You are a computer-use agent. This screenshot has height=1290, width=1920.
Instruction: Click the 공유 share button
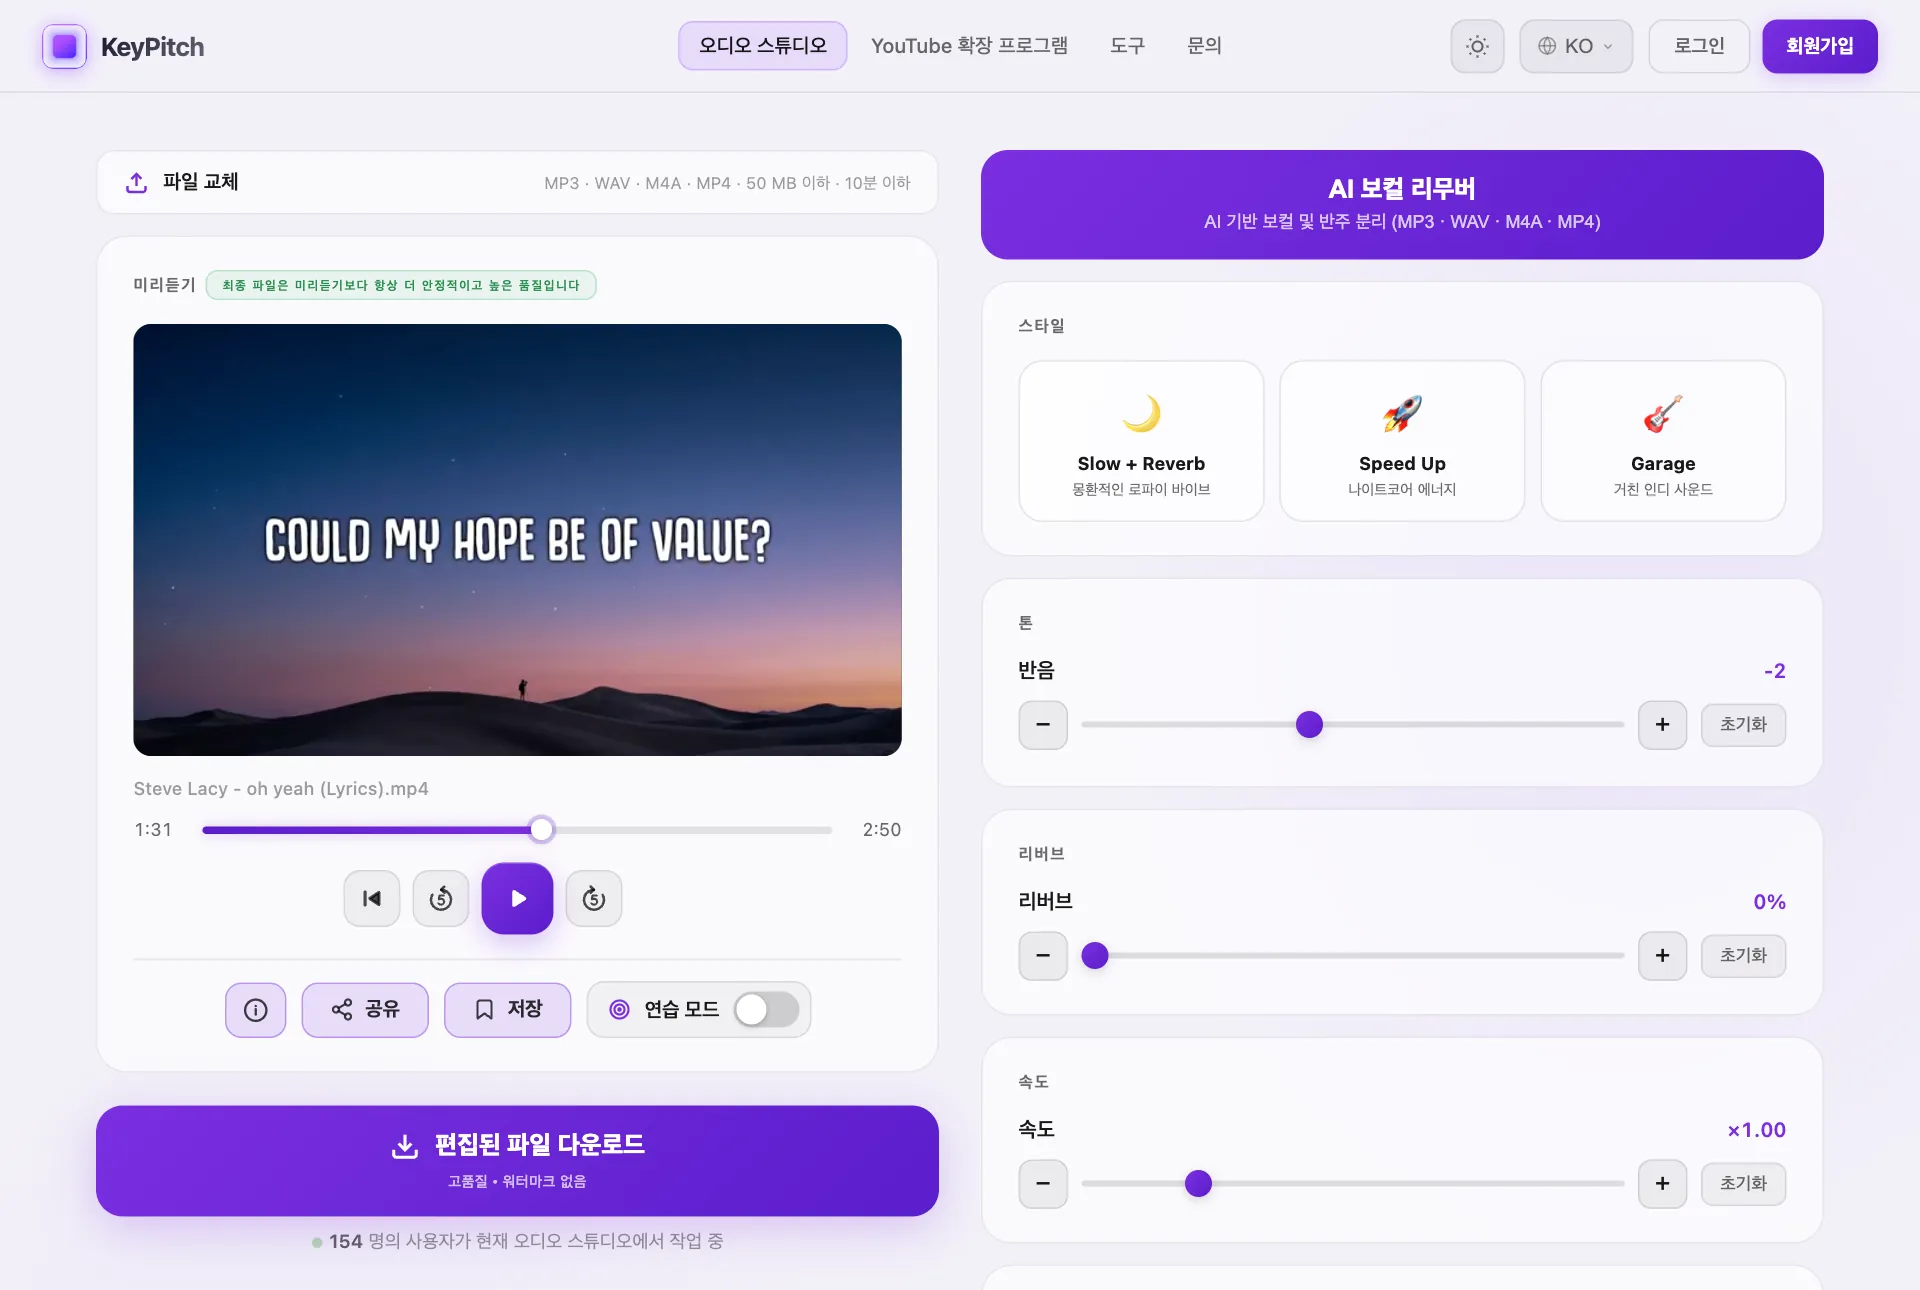[365, 1010]
